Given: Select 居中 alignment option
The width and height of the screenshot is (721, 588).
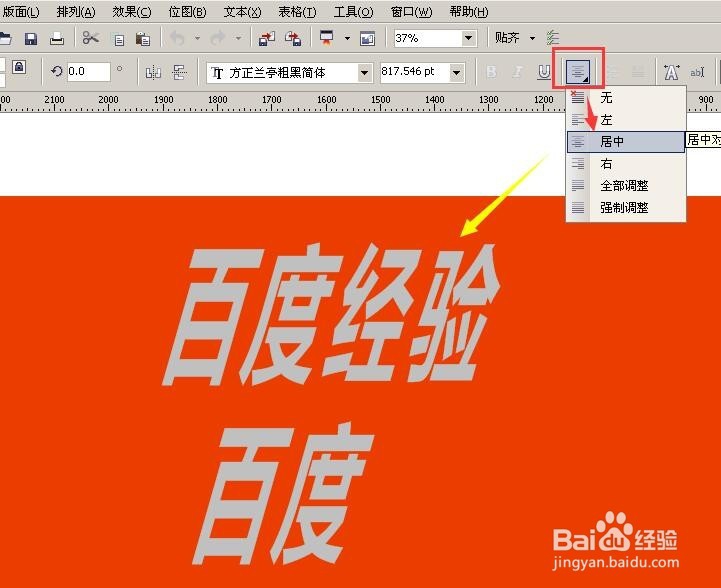Looking at the screenshot, I should click(x=626, y=142).
